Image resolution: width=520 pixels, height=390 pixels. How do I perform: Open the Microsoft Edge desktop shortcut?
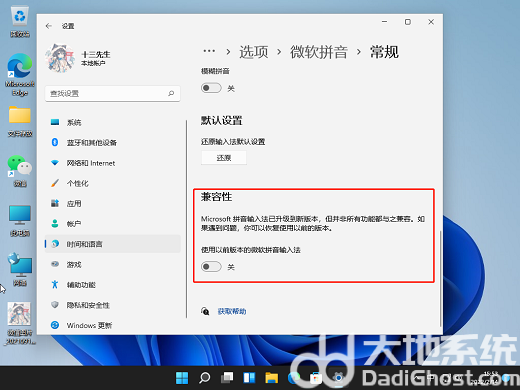tap(20, 75)
